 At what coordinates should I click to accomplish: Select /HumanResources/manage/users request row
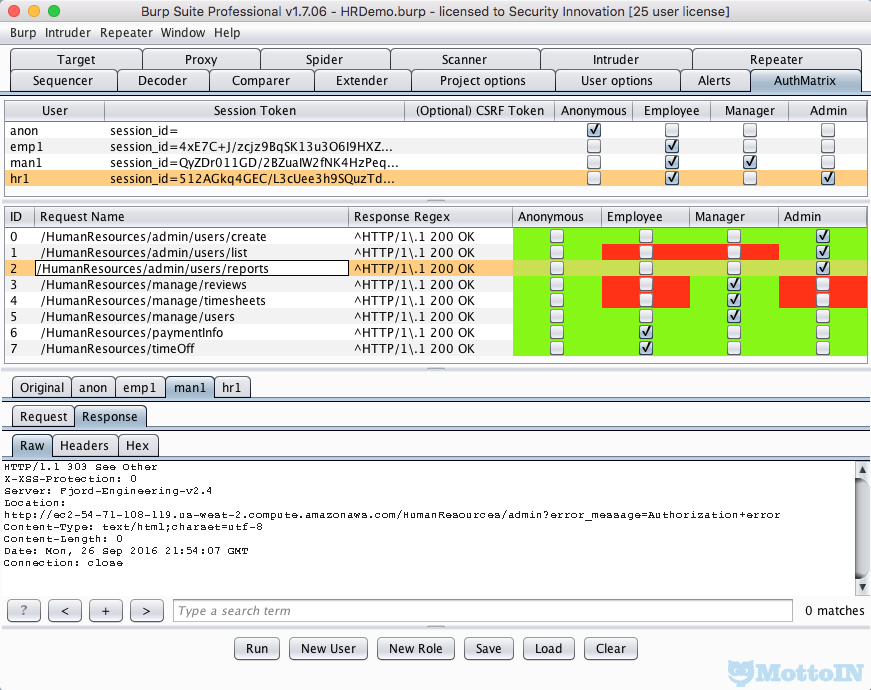(x=436, y=316)
